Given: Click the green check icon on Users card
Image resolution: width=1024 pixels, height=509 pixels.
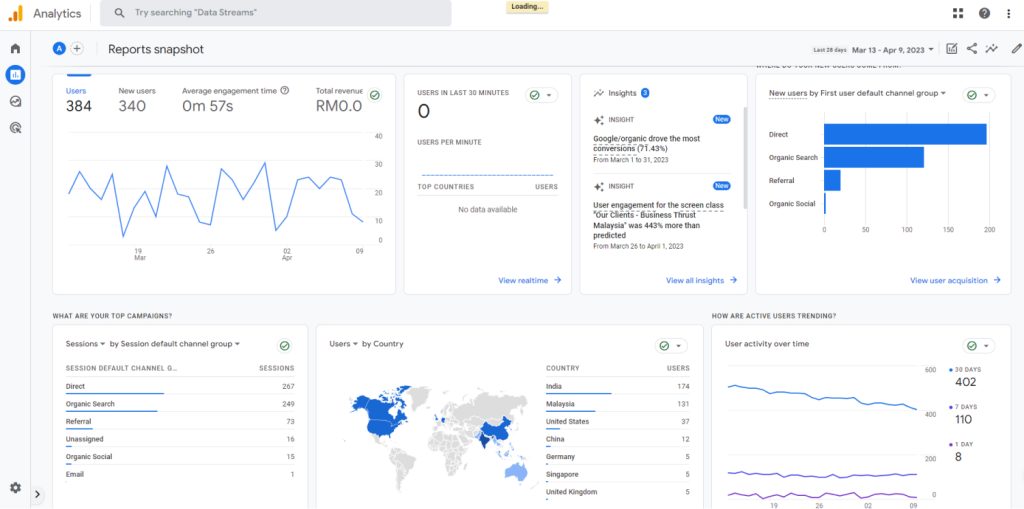Looking at the screenshot, I should point(375,95).
